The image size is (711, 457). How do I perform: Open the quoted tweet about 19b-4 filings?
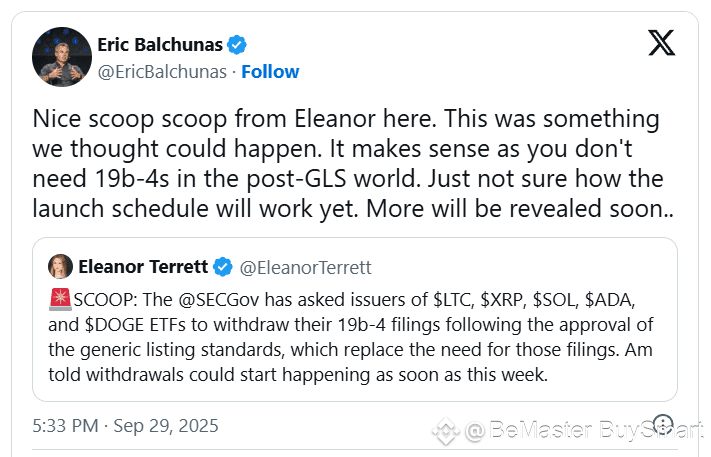355,319
